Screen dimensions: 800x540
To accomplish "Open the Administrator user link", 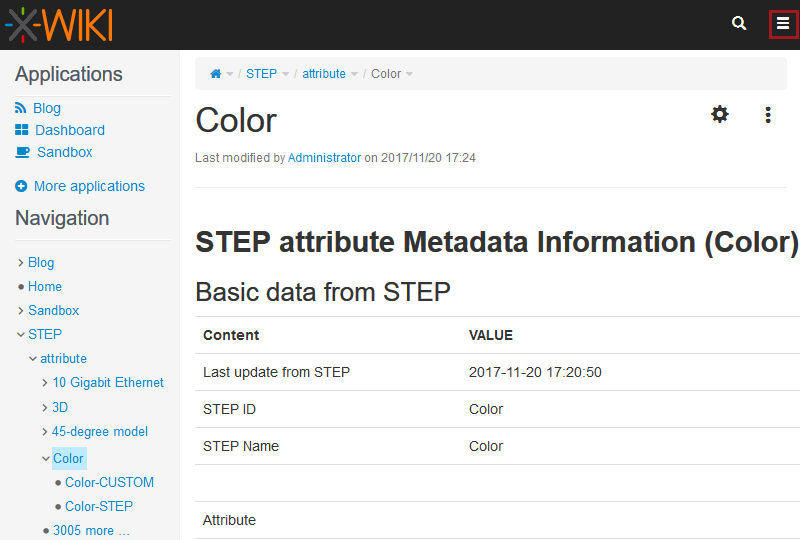I will 324,158.
